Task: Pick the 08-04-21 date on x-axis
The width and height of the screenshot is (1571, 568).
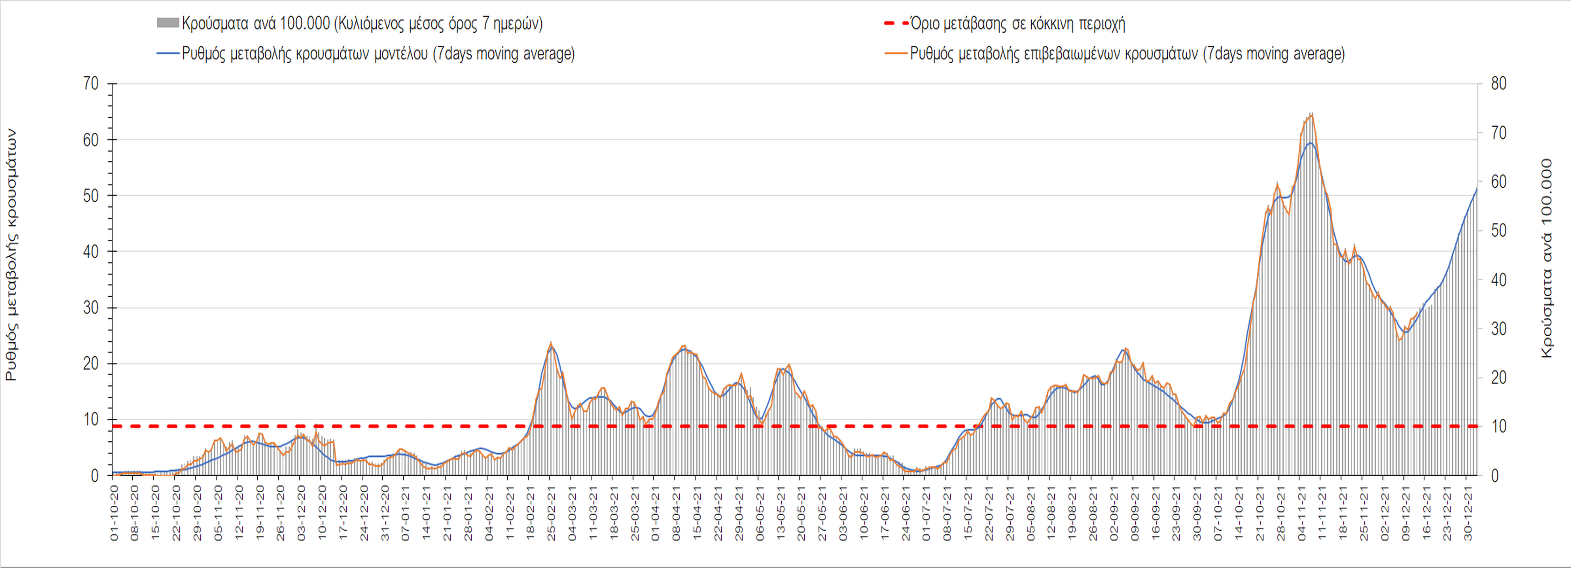Action: (x=677, y=514)
